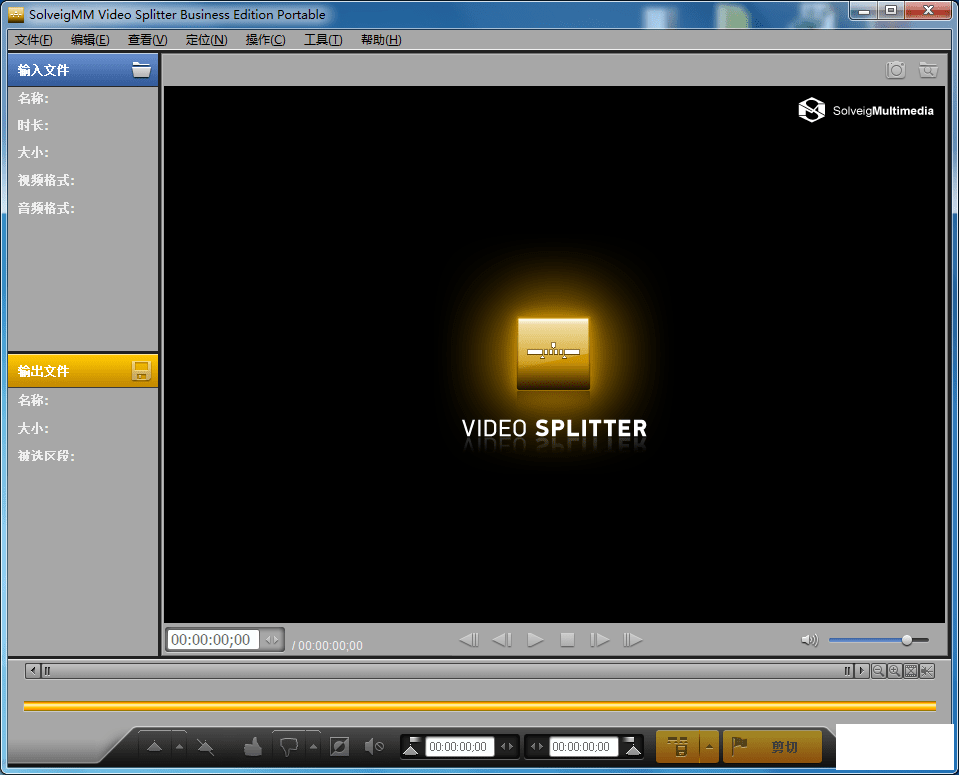The width and height of the screenshot is (959, 775).
Task: Zoom in the timeline
Action: point(894,671)
